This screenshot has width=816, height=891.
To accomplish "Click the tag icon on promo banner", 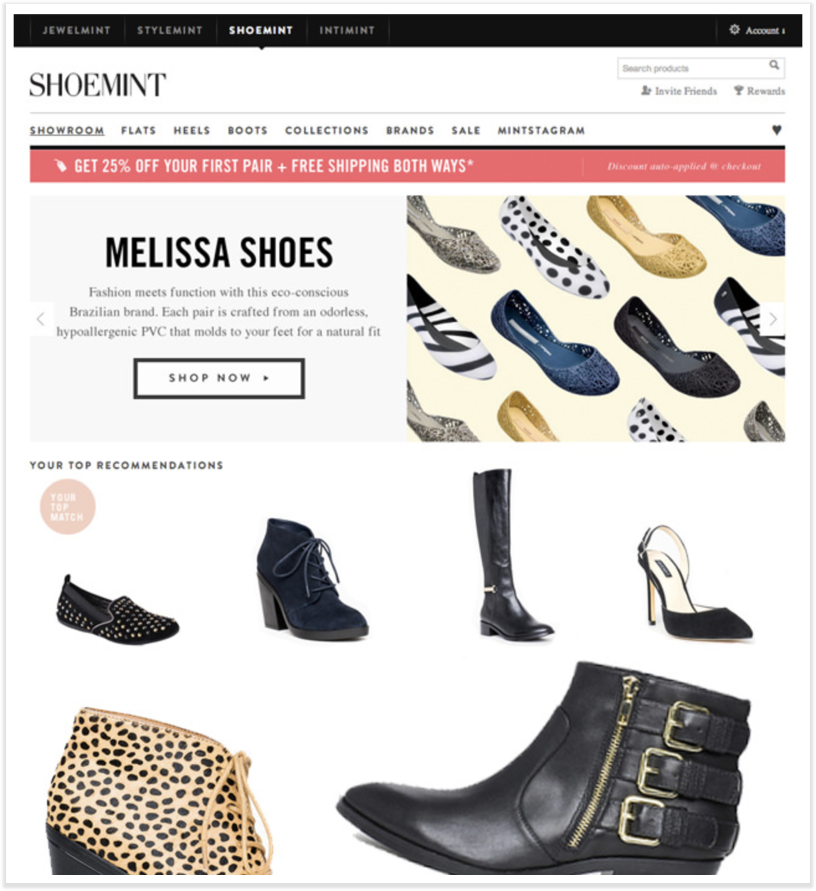I will 60,166.
